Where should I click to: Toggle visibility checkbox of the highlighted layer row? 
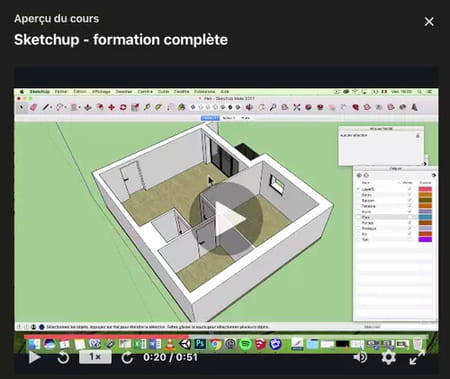(410, 217)
